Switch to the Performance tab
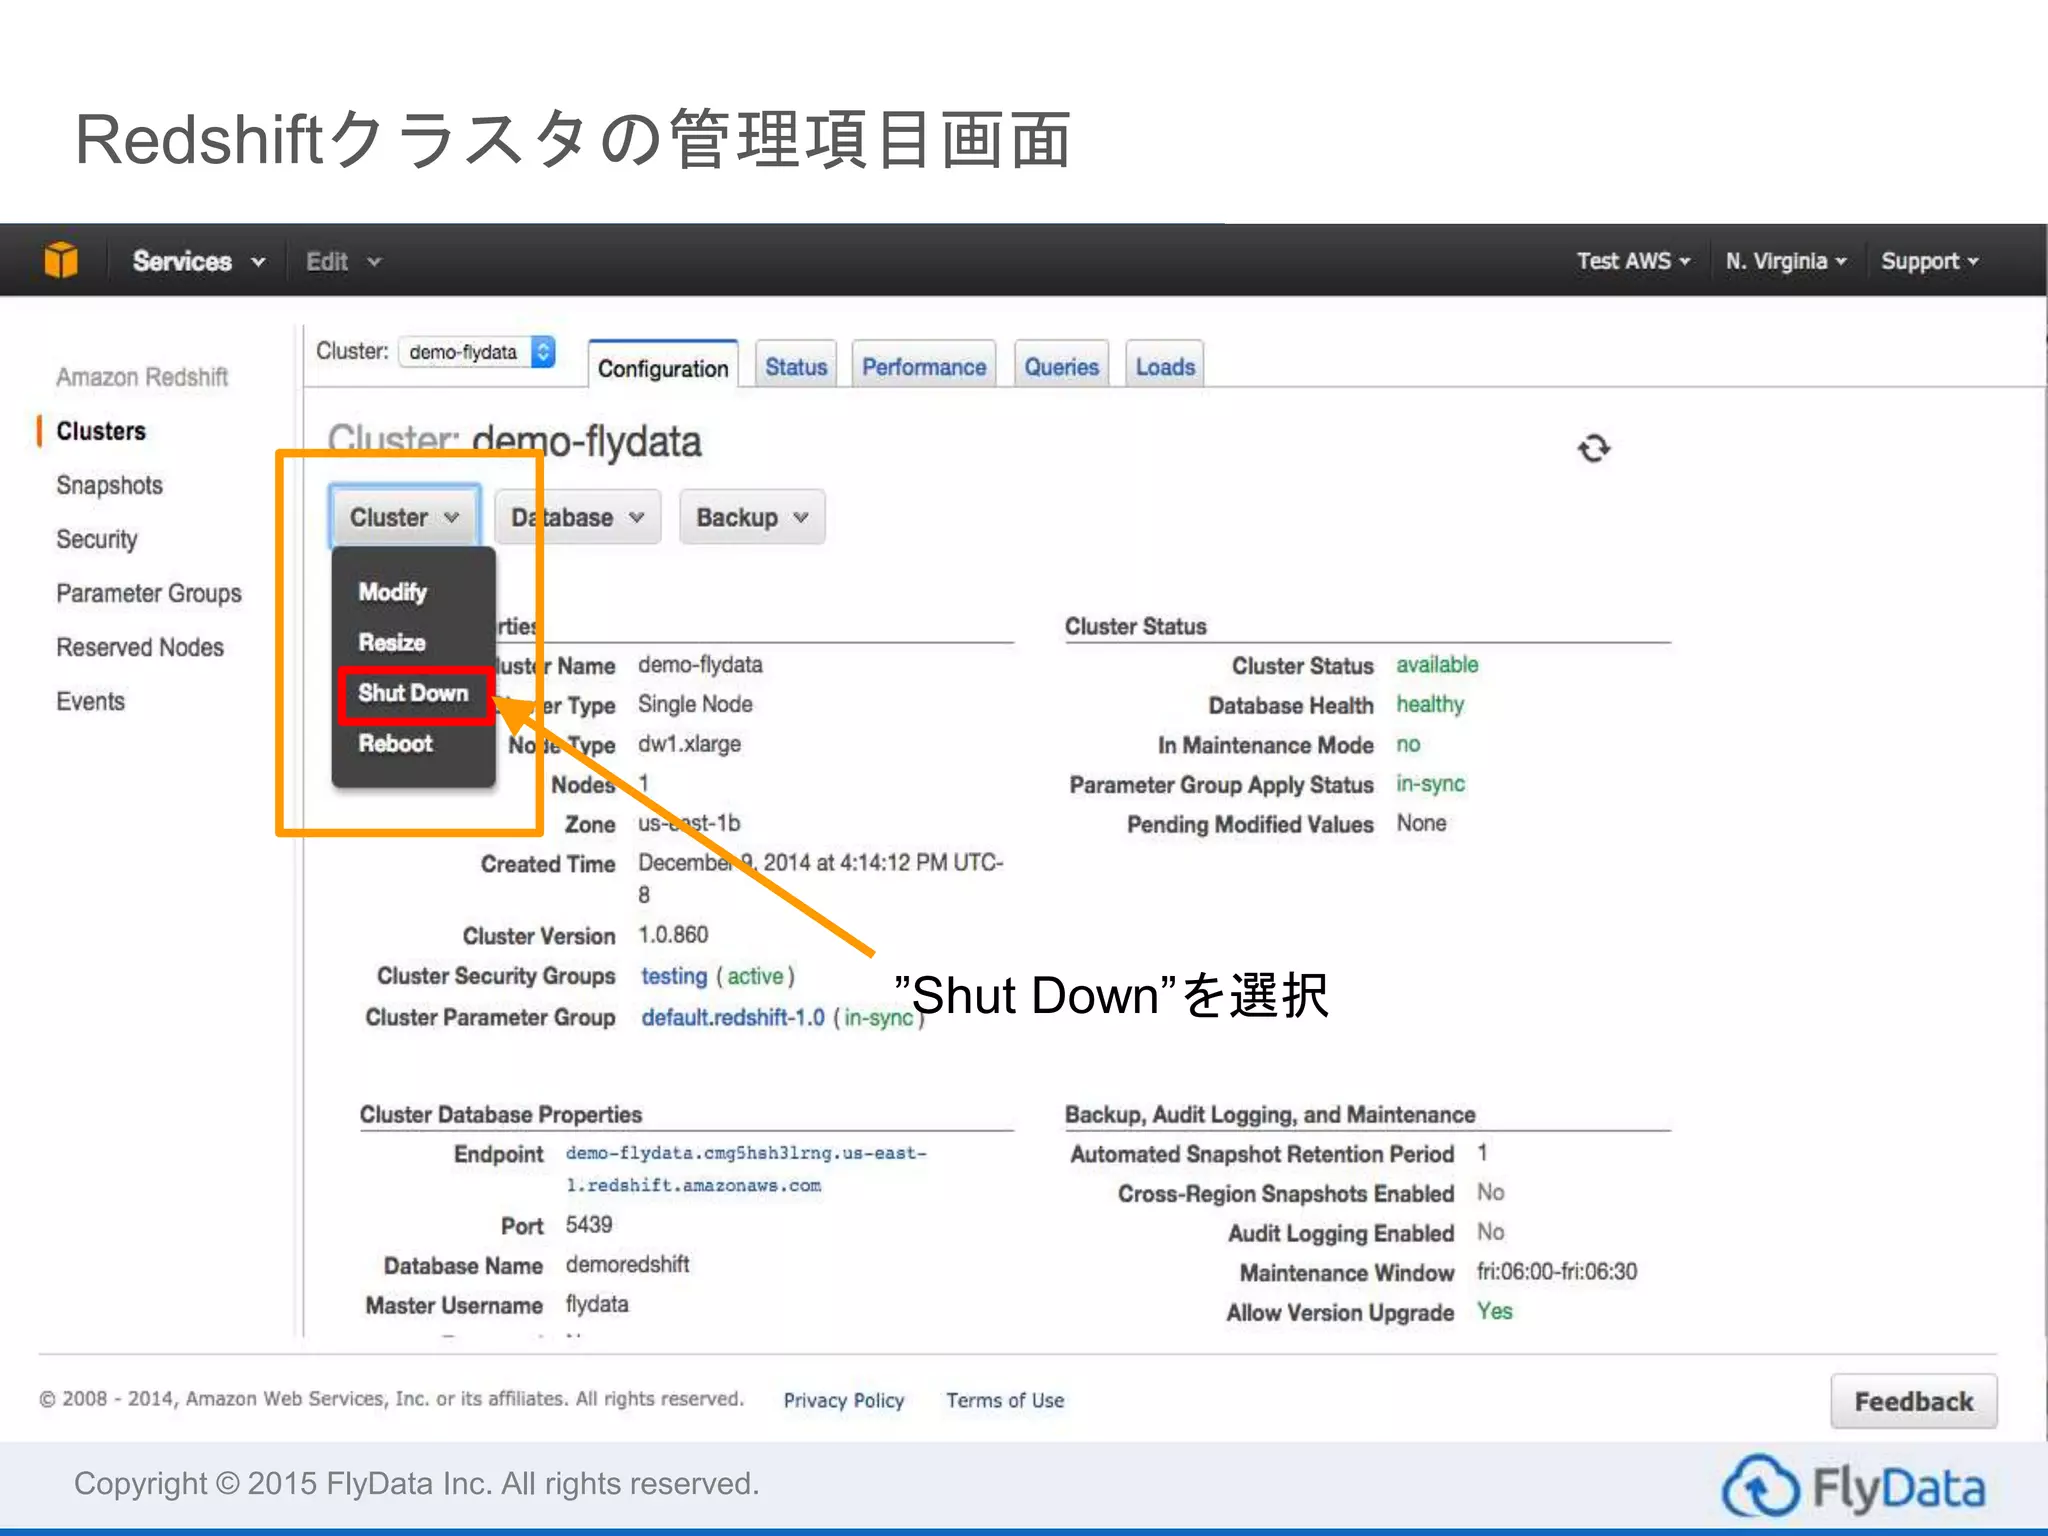The width and height of the screenshot is (2048, 1536). tap(924, 366)
